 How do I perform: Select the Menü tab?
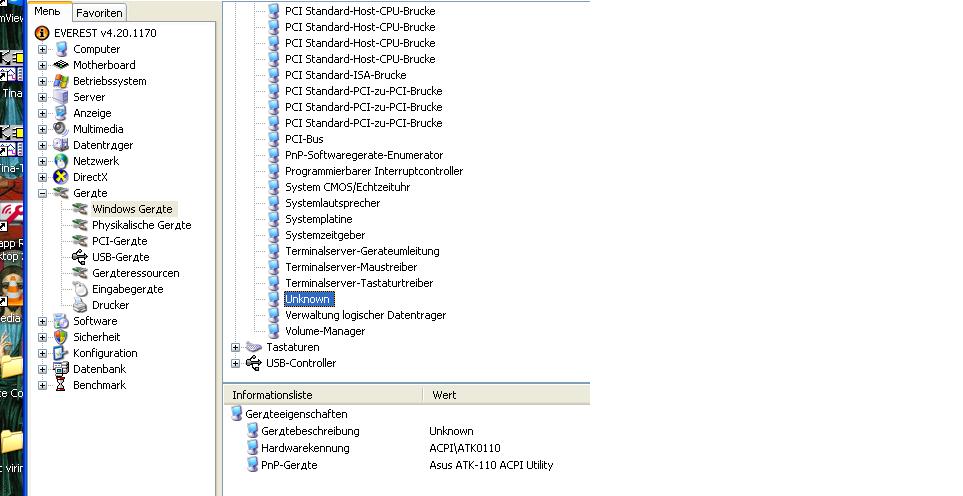[x=47, y=12]
